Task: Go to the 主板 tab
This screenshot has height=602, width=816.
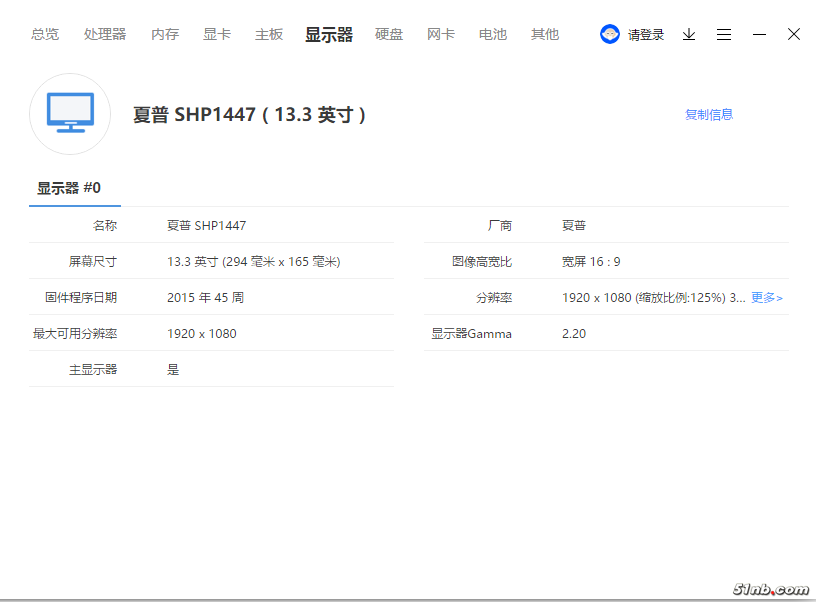Action: click(269, 34)
